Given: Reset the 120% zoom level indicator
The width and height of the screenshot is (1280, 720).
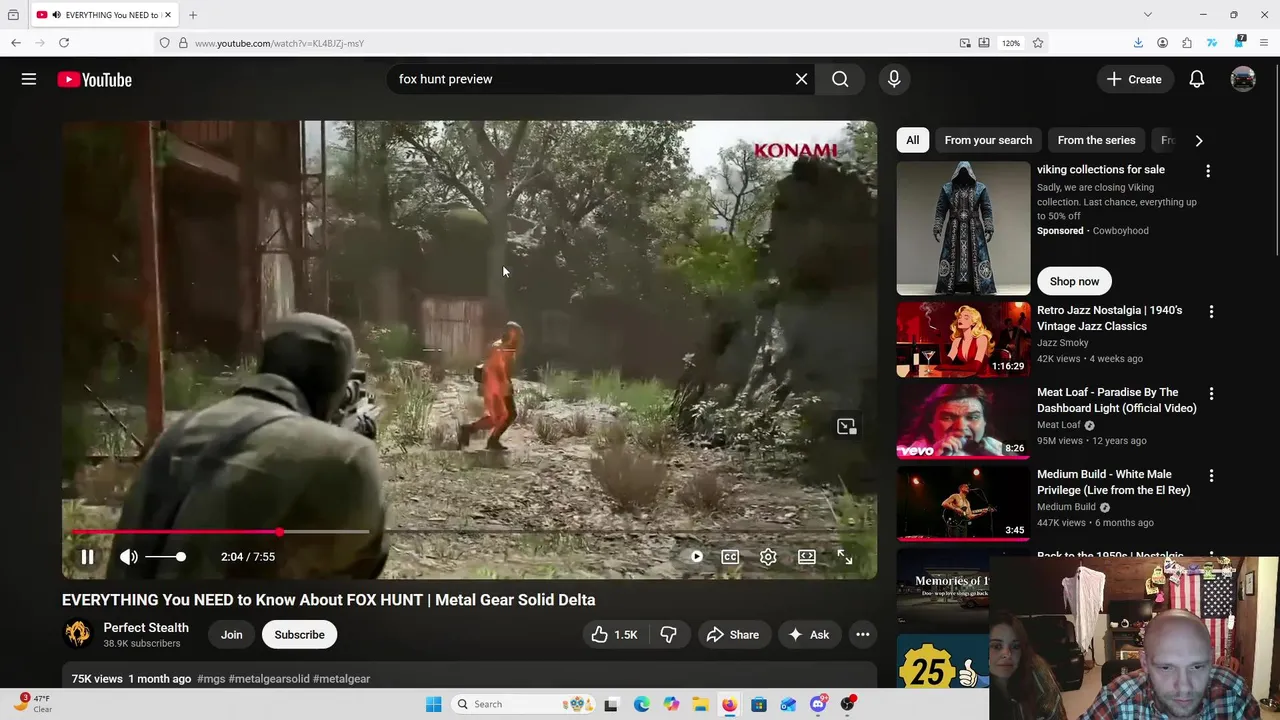Looking at the screenshot, I should click(x=1011, y=43).
